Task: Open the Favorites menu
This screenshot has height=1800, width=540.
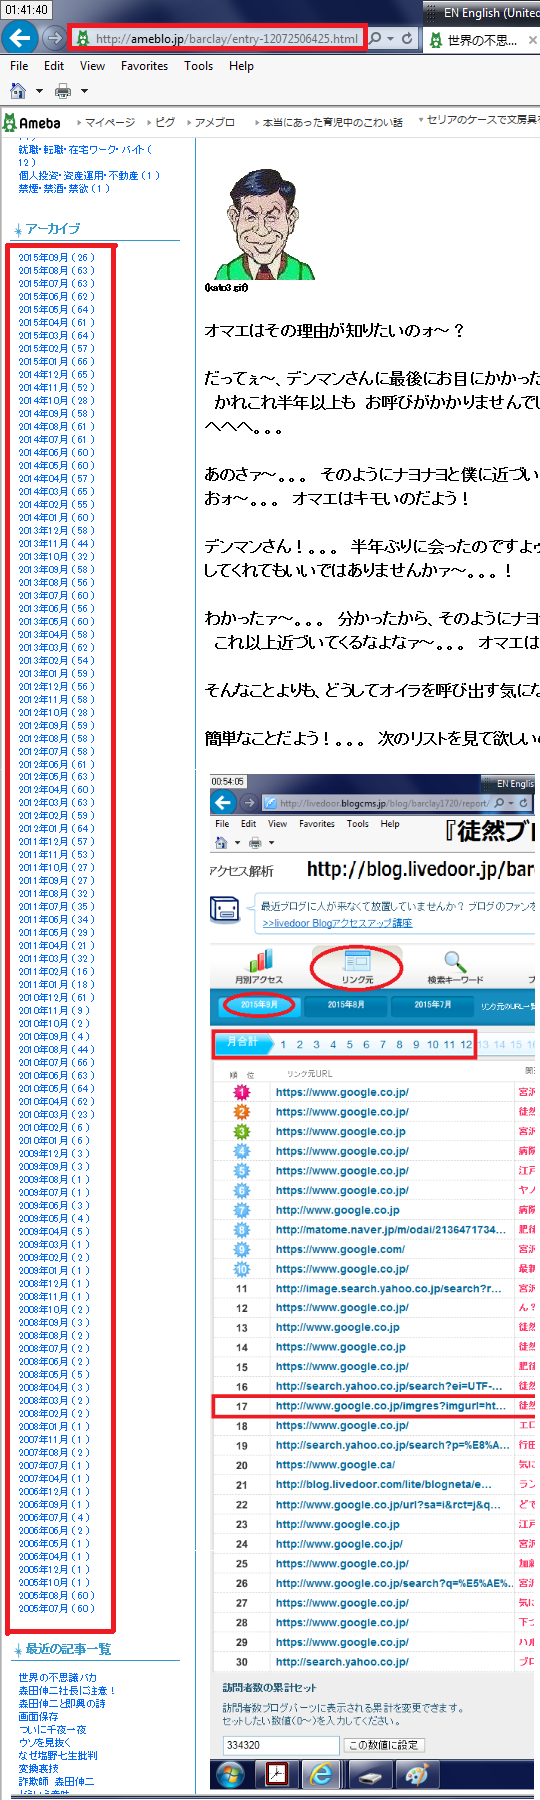Action: [x=144, y=66]
